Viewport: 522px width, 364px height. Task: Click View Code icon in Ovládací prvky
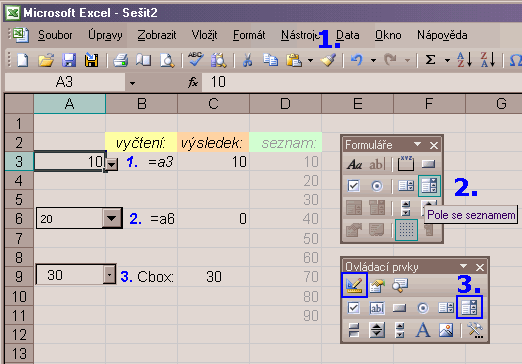point(400,286)
